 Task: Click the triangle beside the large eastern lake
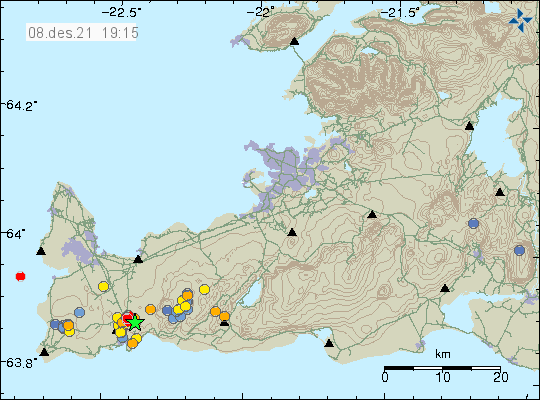tap(469, 126)
